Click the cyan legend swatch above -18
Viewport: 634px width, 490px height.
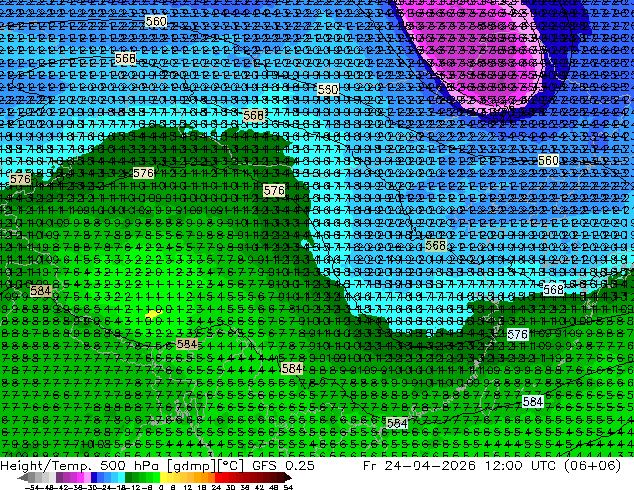tap(121, 477)
